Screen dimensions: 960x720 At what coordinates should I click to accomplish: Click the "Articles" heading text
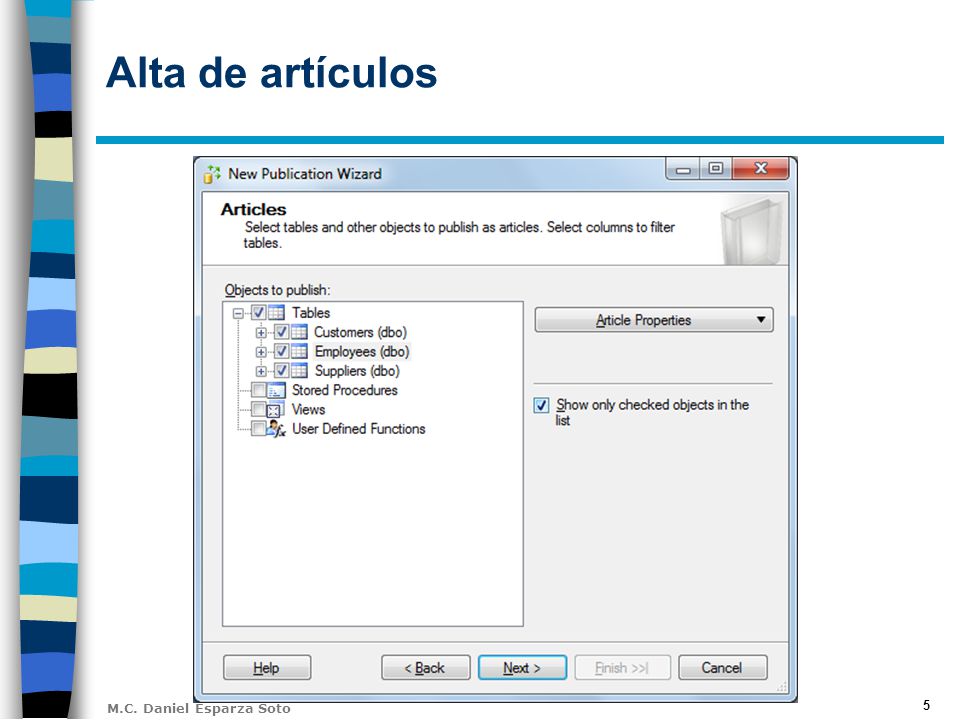click(x=253, y=209)
